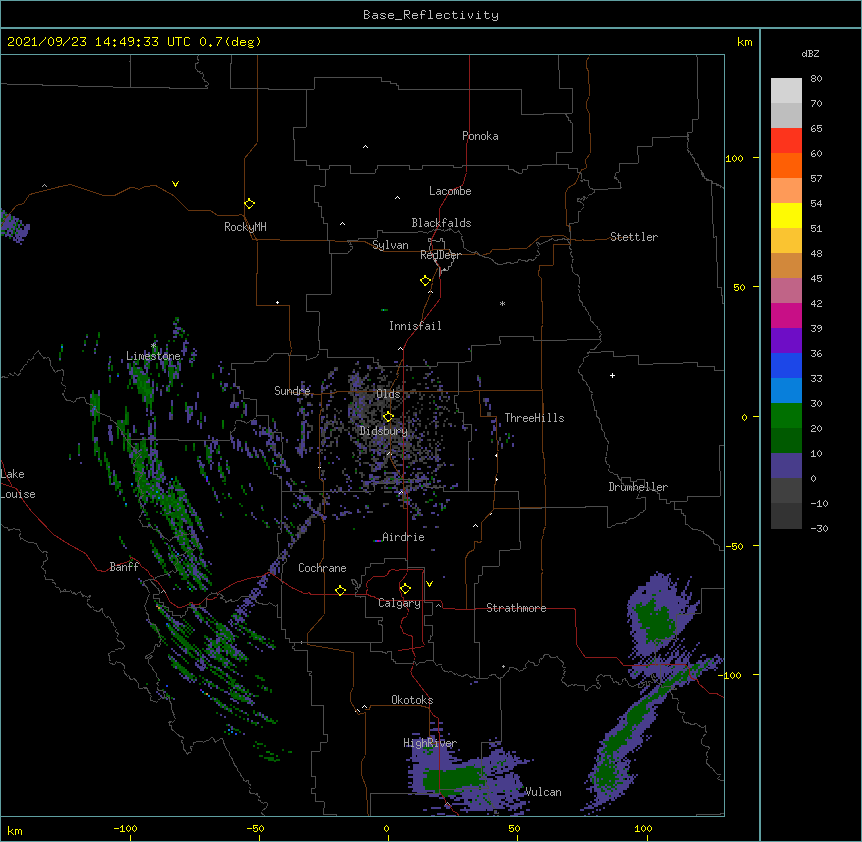Click the 30 dBZ green legend swatch

coord(786,416)
